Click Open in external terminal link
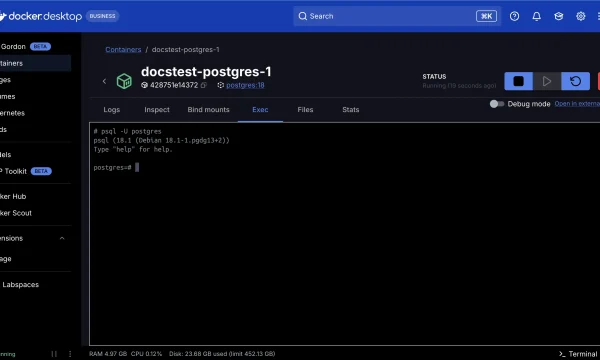Viewport: 600px width, 360px height. click(577, 104)
